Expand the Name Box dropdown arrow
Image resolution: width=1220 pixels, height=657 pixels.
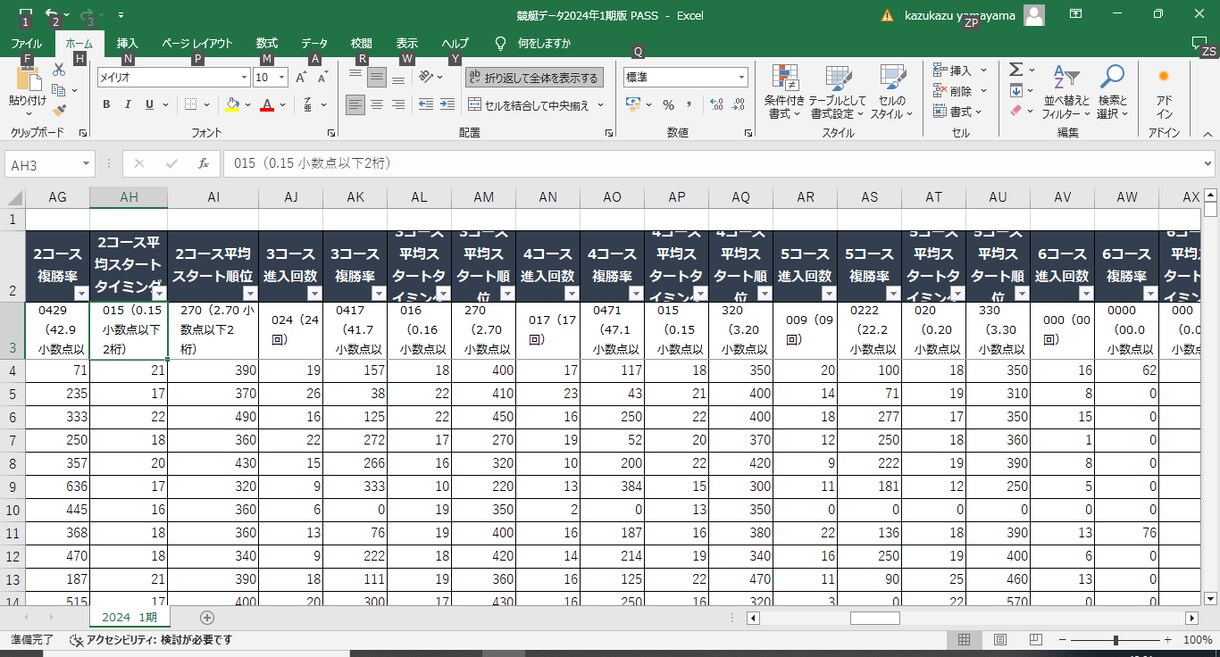tap(86, 164)
